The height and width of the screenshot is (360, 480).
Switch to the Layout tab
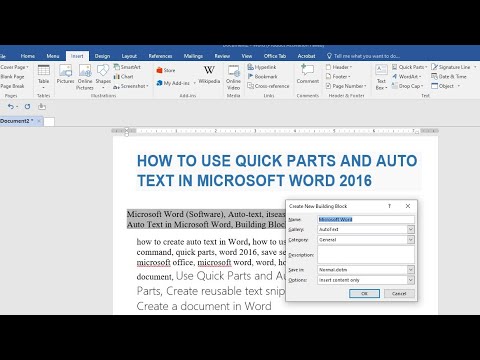(129, 56)
